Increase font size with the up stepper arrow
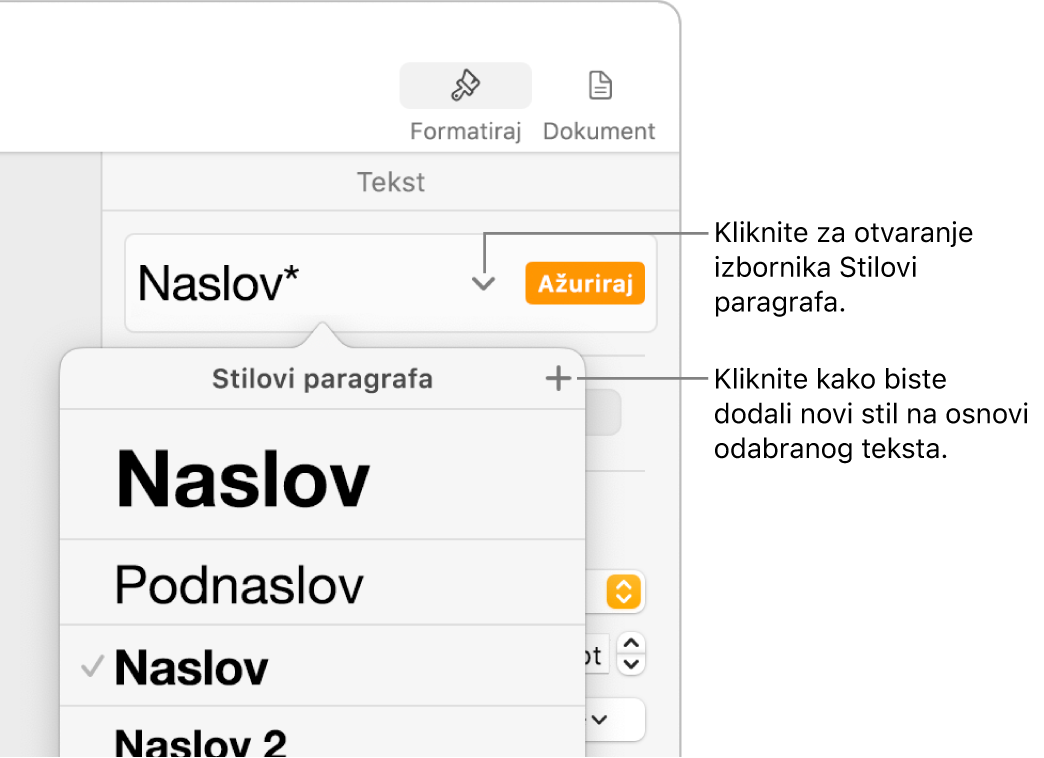Image resolution: width=1044 pixels, height=758 pixels. (x=631, y=643)
